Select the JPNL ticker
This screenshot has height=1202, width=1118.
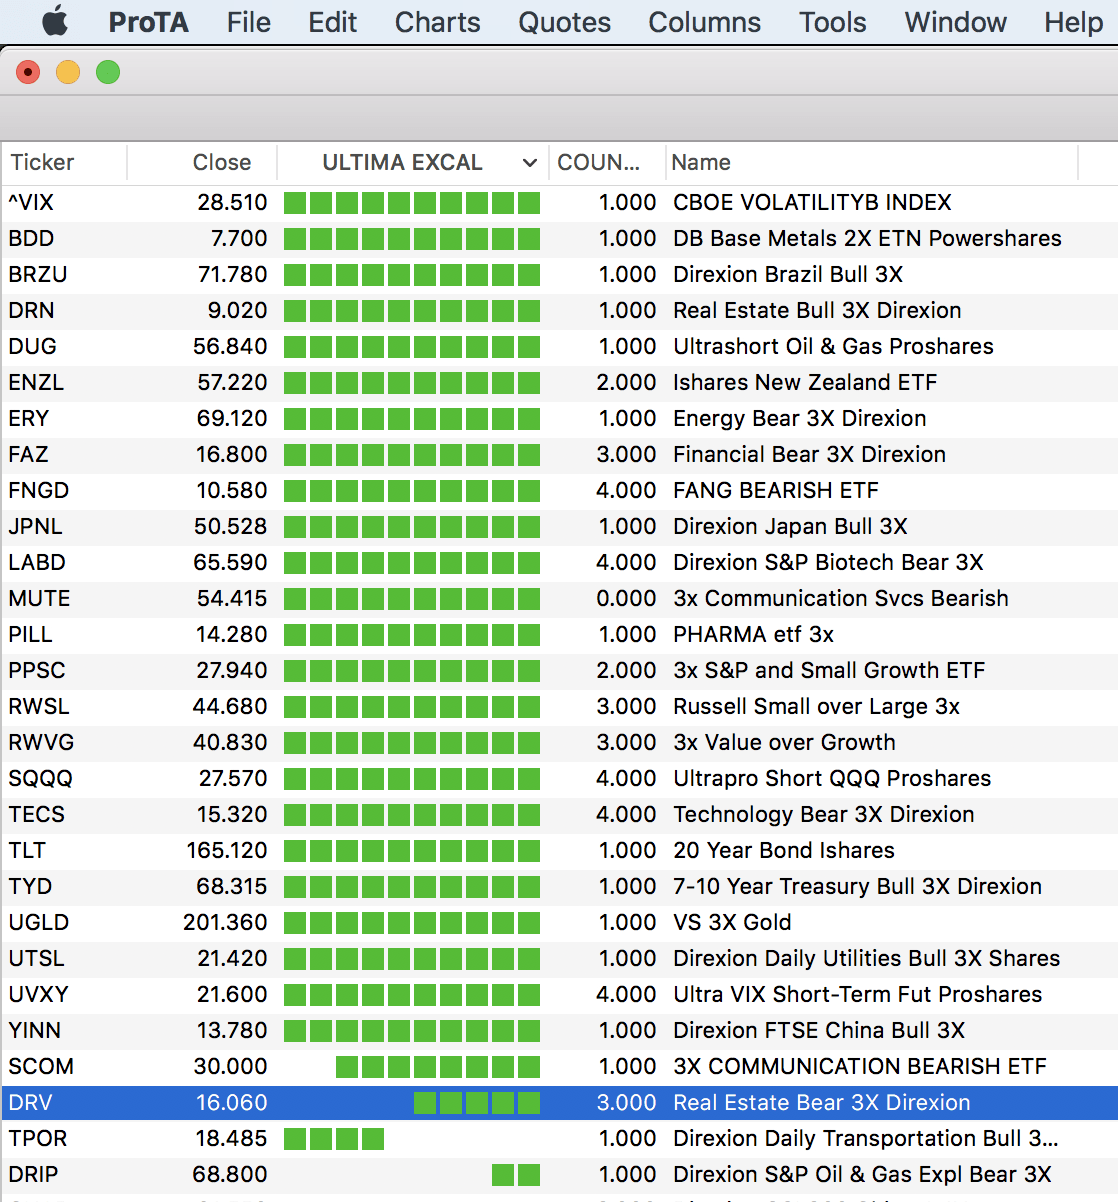[x=35, y=526]
